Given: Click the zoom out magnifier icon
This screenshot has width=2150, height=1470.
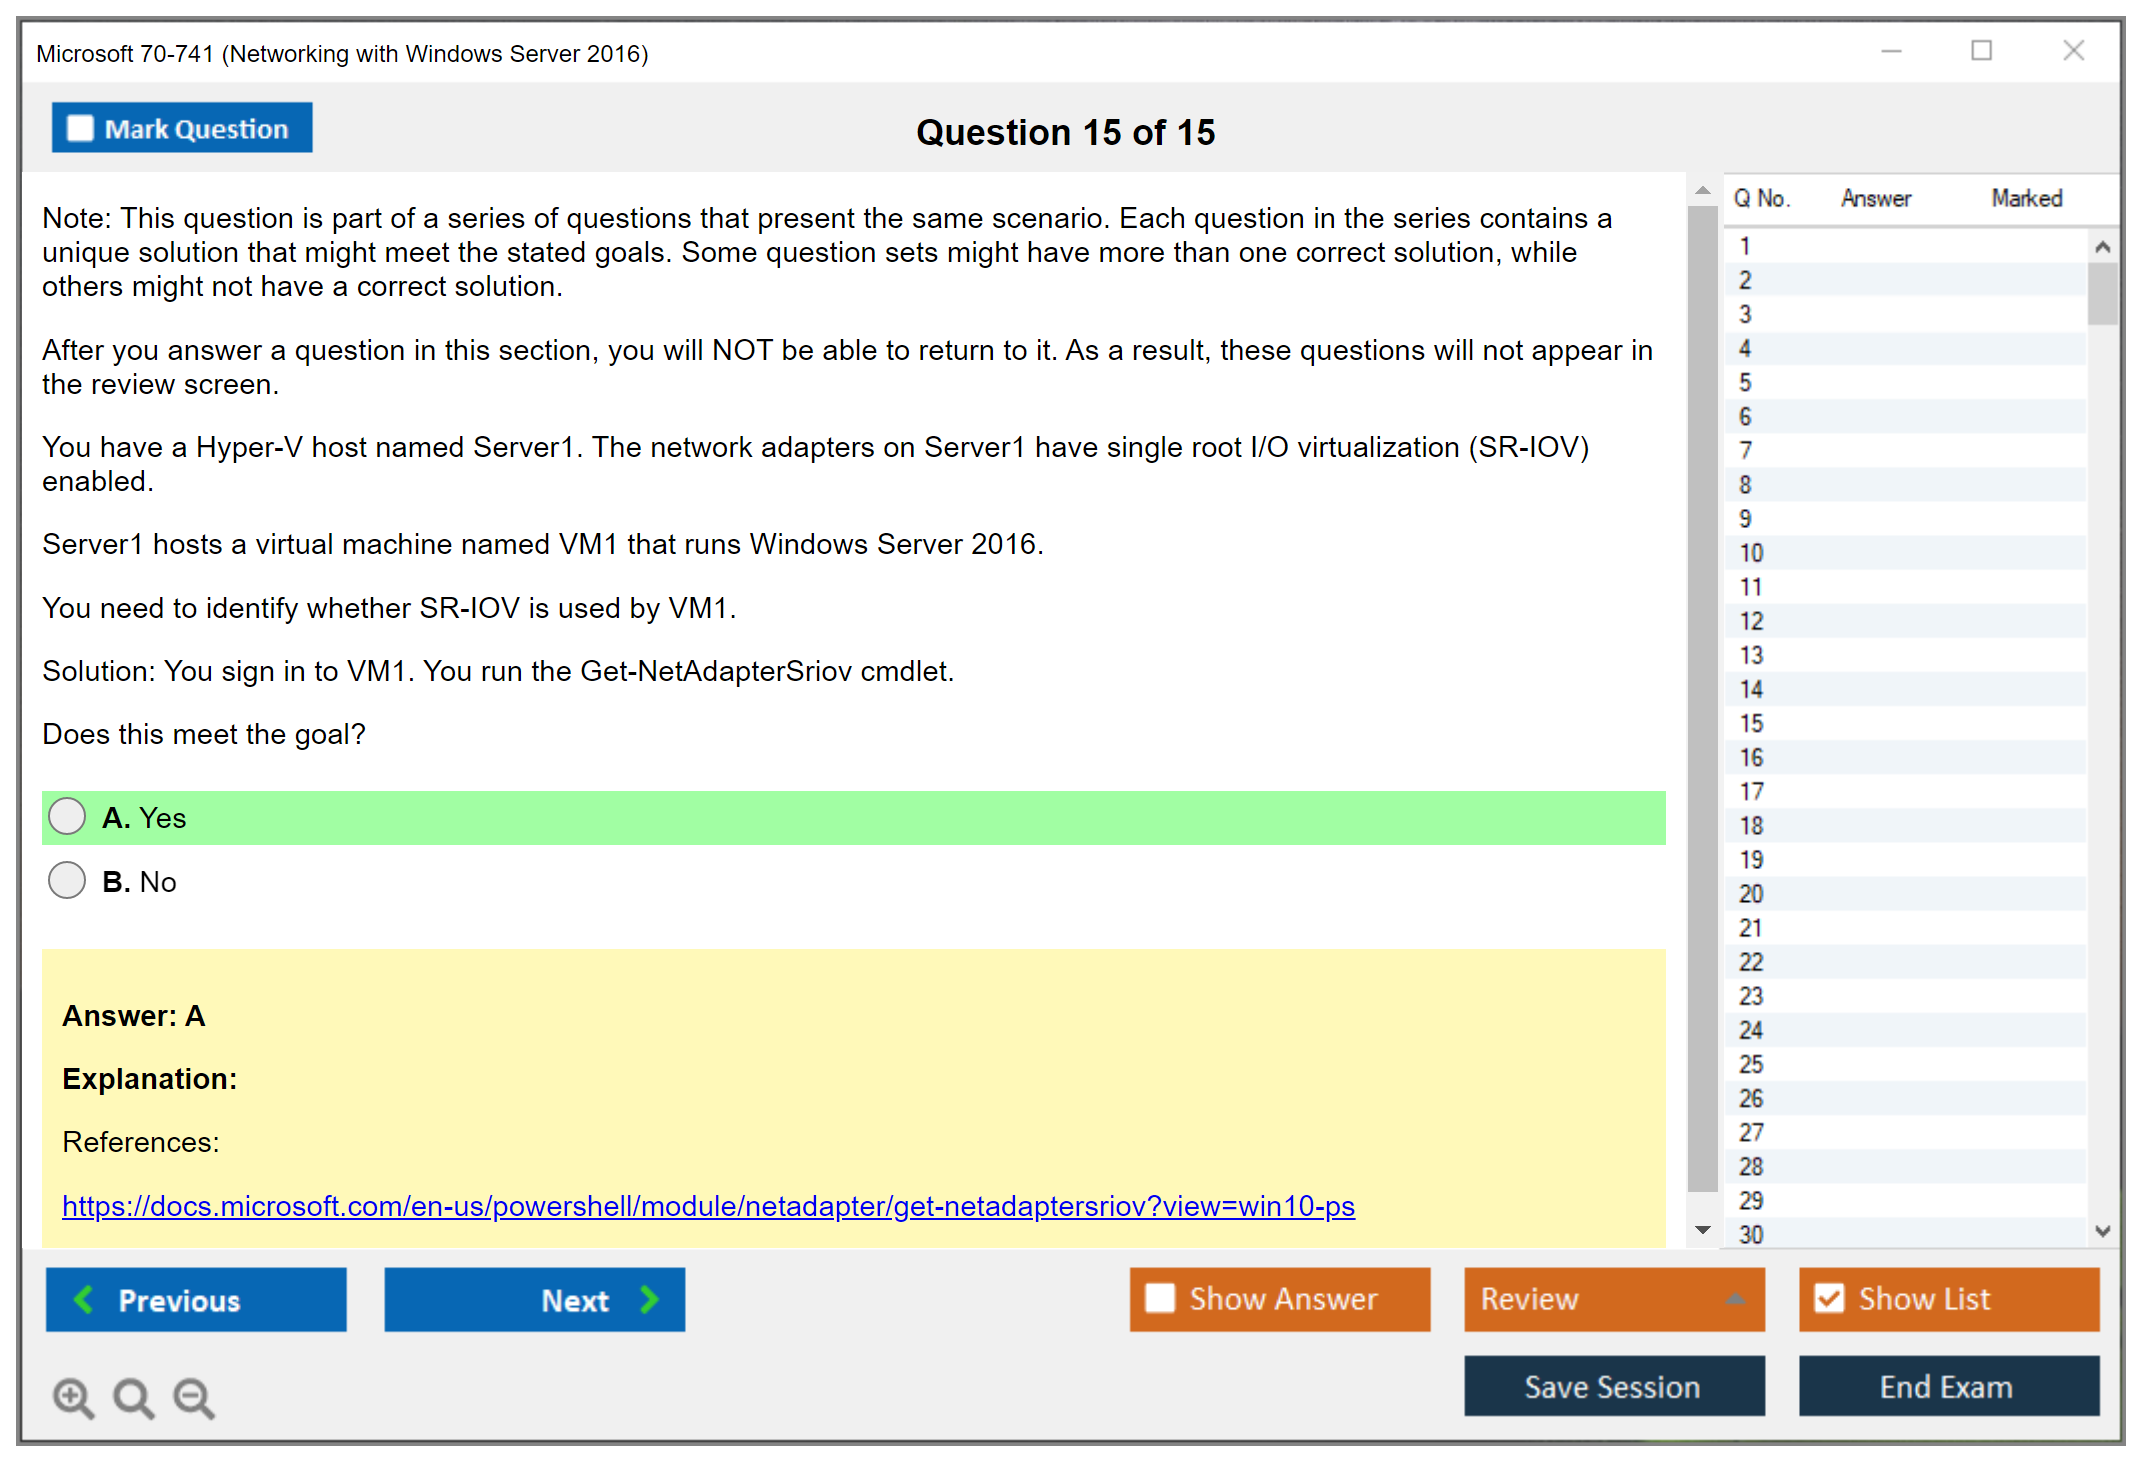Looking at the screenshot, I should tap(193, 1397).
